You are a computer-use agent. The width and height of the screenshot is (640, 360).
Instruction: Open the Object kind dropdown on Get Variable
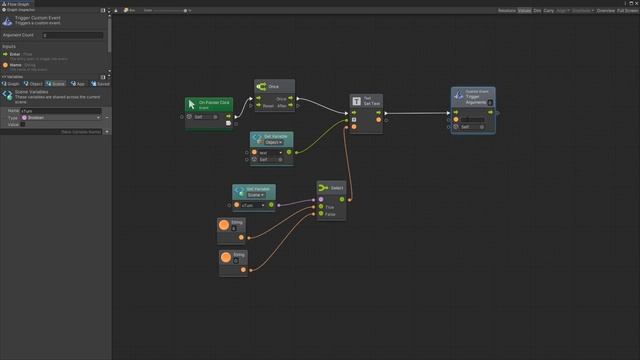pyautogui.click(x=273, y=142)
